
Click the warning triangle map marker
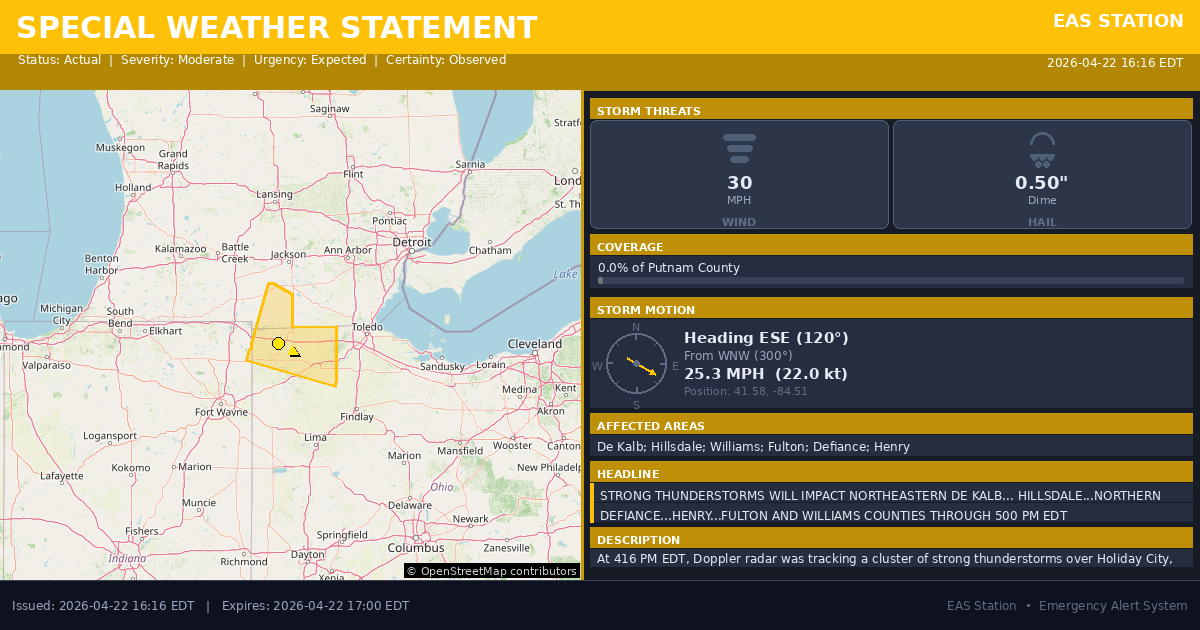295,351
